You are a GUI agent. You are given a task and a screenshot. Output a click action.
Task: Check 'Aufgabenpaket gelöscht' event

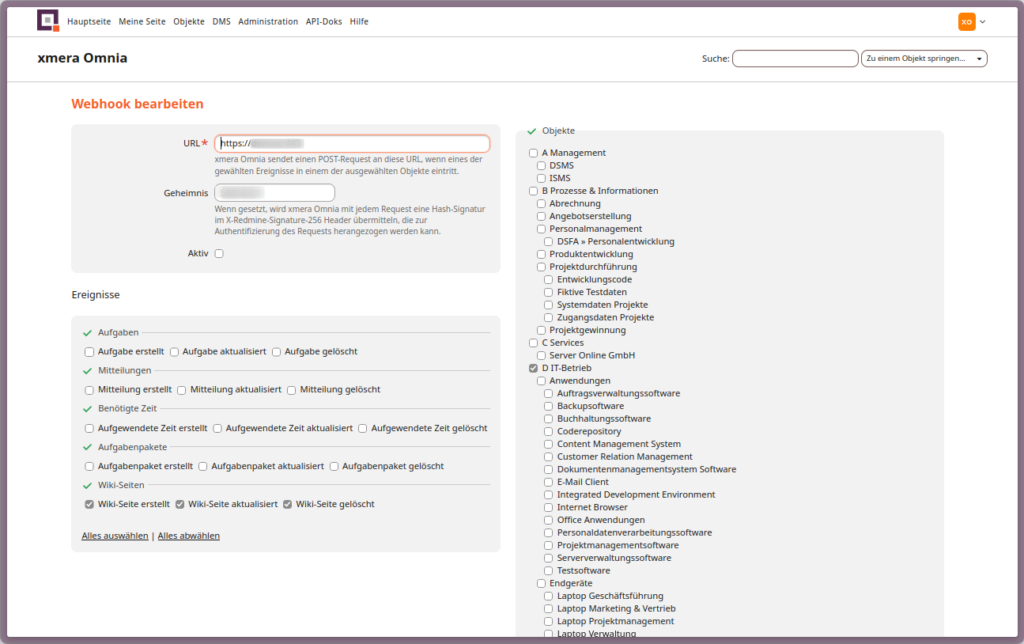coord(334,466)
